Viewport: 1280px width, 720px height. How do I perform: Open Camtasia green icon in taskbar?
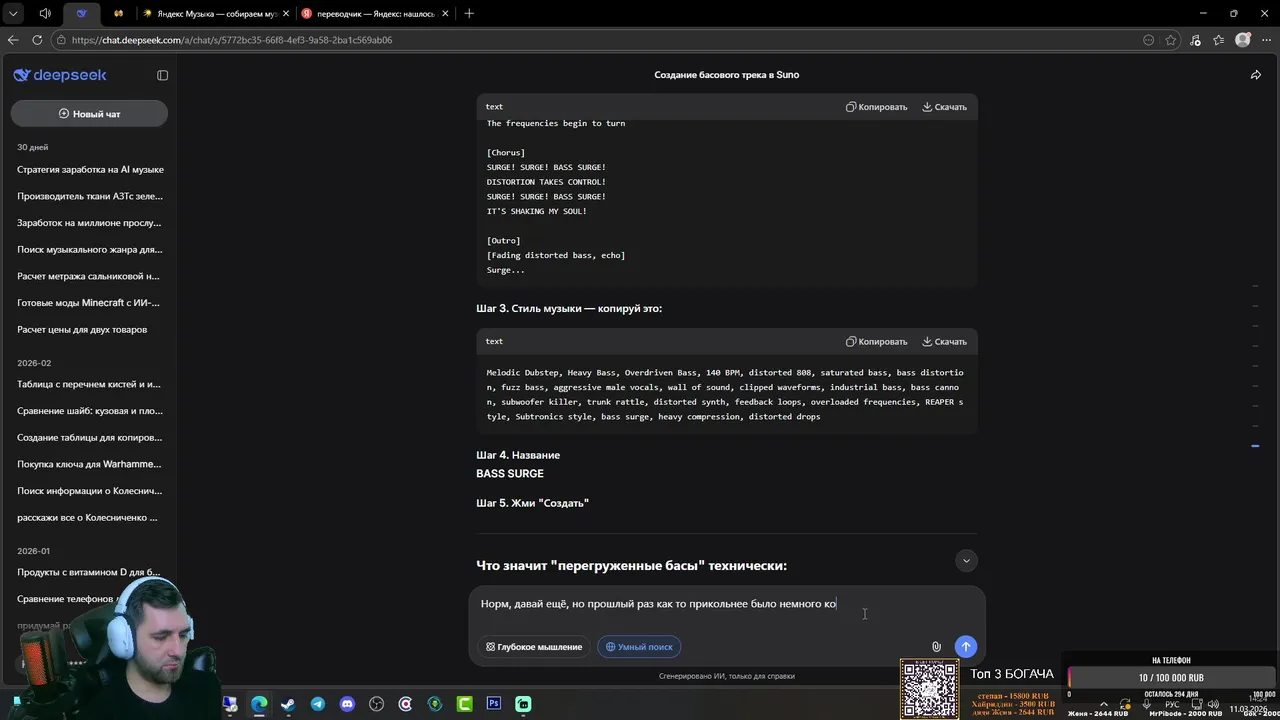point(464,704)
